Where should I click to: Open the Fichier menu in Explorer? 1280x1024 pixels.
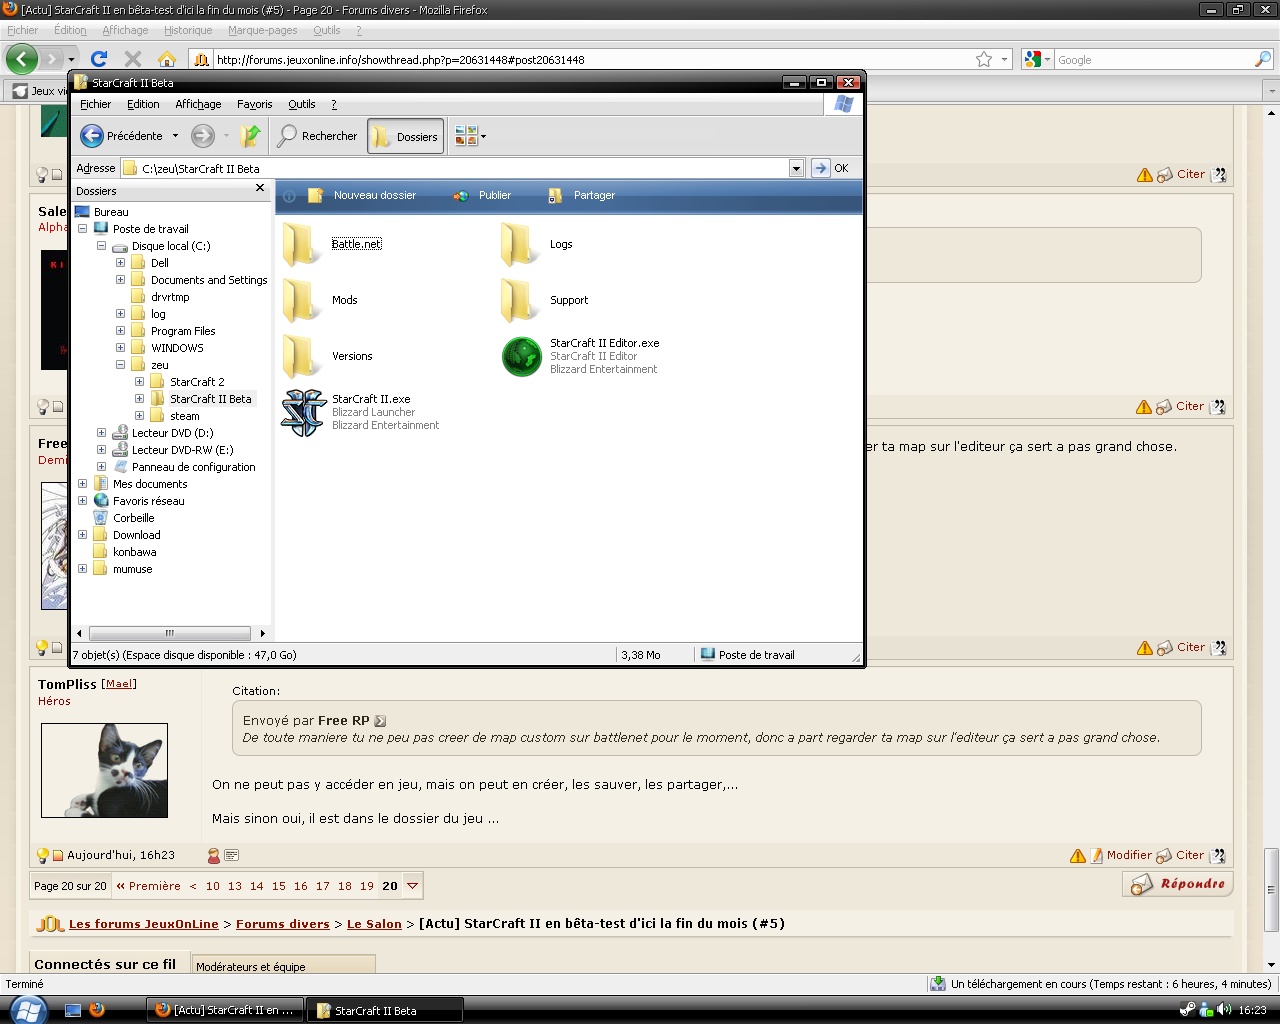click(x=95, y=104)
